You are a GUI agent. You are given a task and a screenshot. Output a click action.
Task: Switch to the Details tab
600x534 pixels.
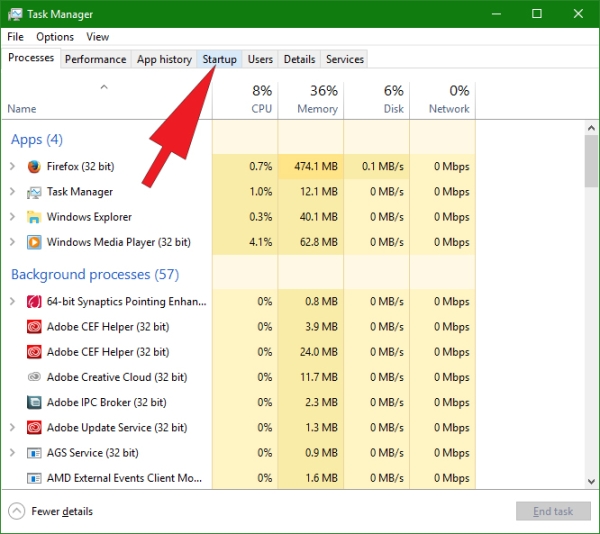tap(299, 59)
